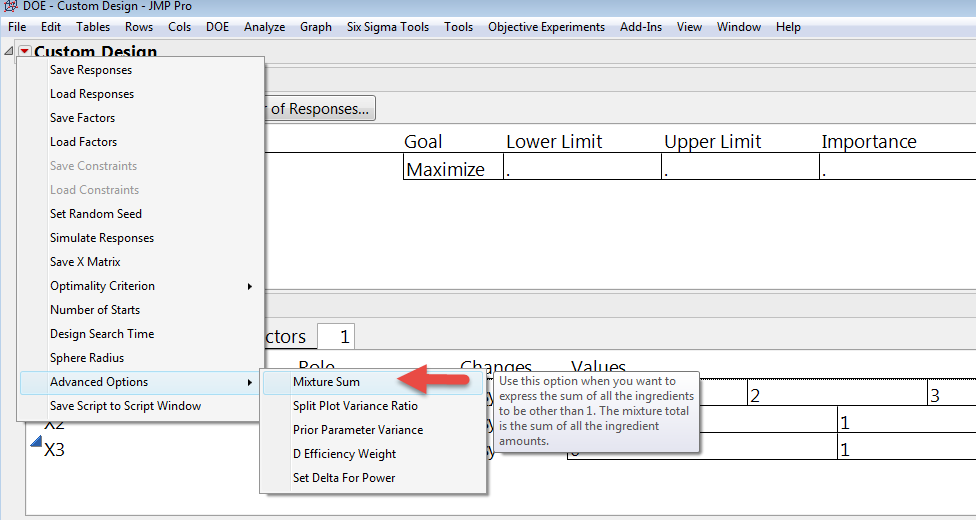Open the Window menu
The width and height of the screenshot is (976, 520).
click(x=739, y=27)
